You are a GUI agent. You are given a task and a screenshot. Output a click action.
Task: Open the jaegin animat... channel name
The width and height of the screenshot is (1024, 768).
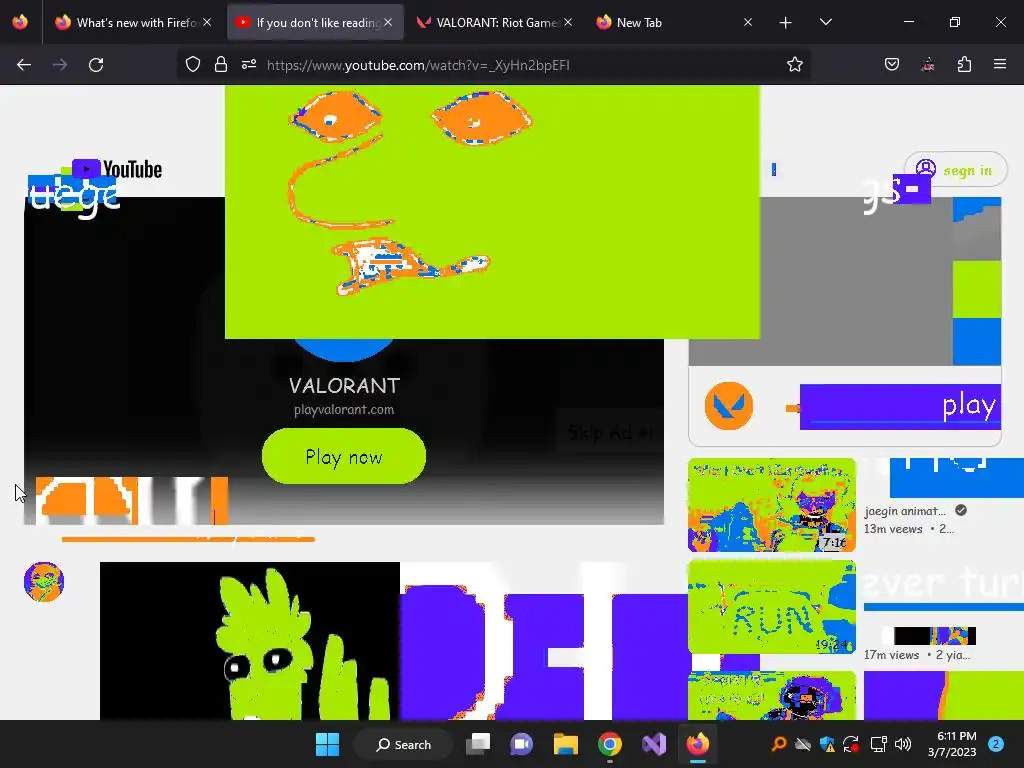pyautogui.click(x=904, y=511)
